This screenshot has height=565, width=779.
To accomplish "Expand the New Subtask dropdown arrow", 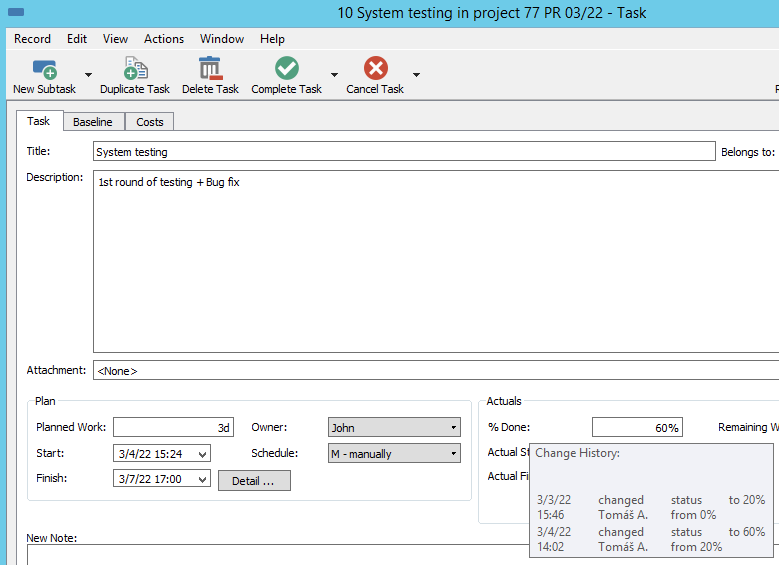I will (88, 75).
